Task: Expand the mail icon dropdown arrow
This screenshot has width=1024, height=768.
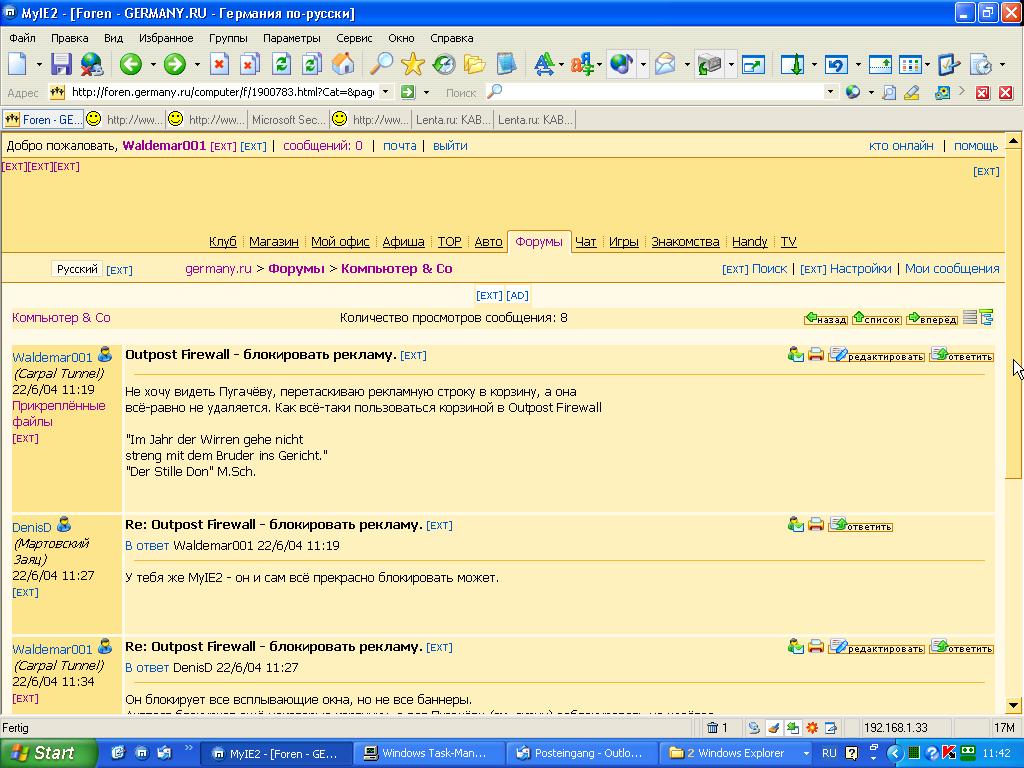Action: [687, 64]
